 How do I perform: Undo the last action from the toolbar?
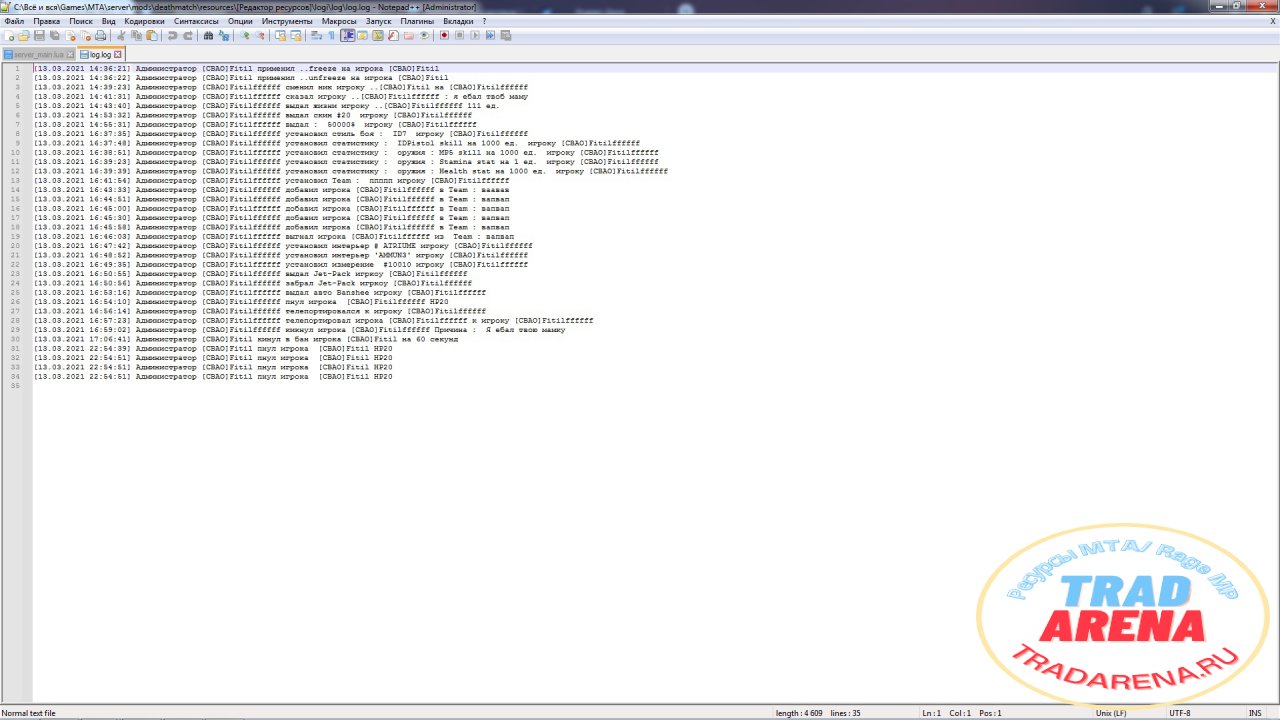(x=172, y=35)
